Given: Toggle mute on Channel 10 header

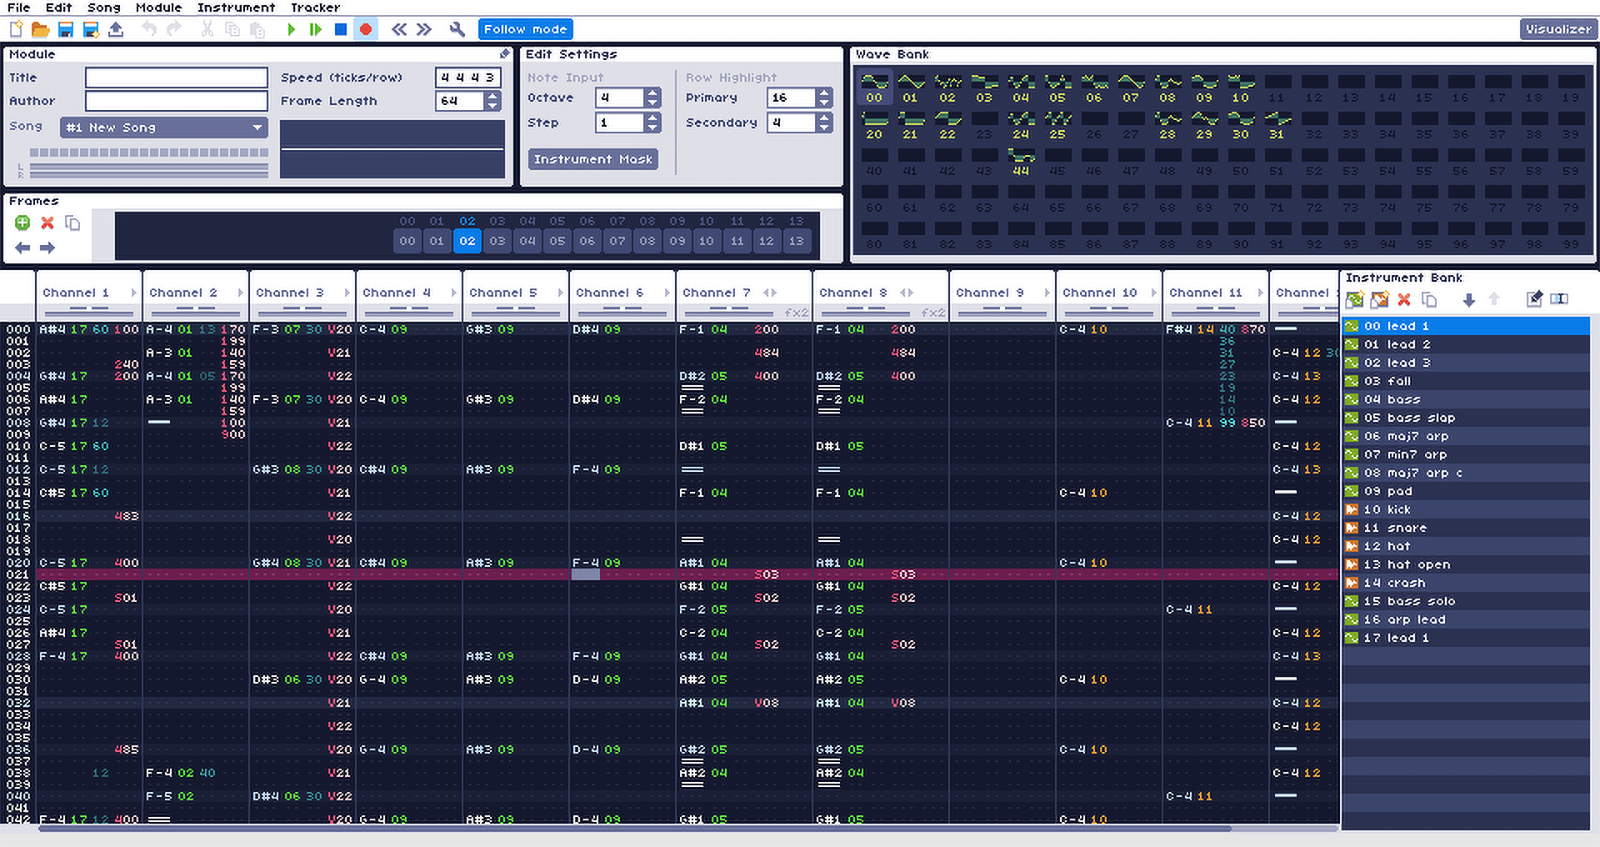Looking at the screenshot, I should (1100, 293).
